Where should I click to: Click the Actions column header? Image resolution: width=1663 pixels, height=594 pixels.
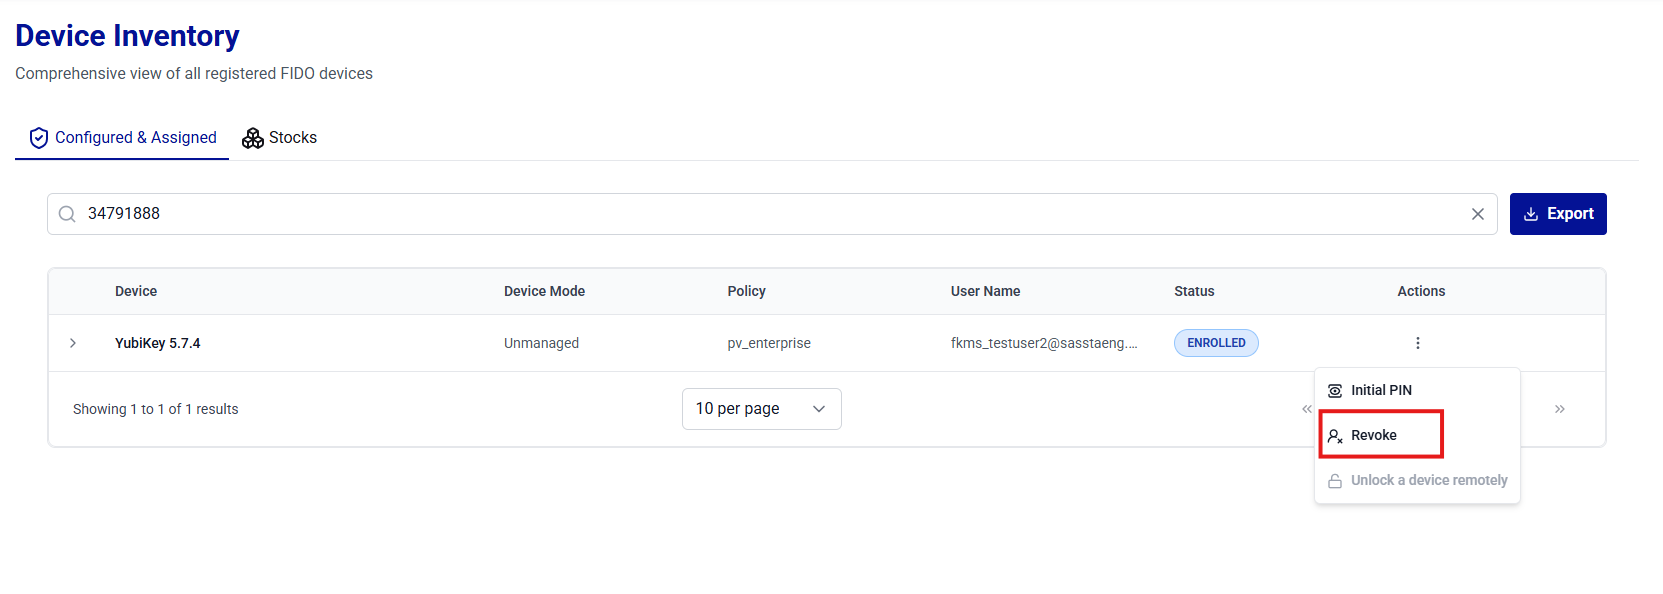1421,291
